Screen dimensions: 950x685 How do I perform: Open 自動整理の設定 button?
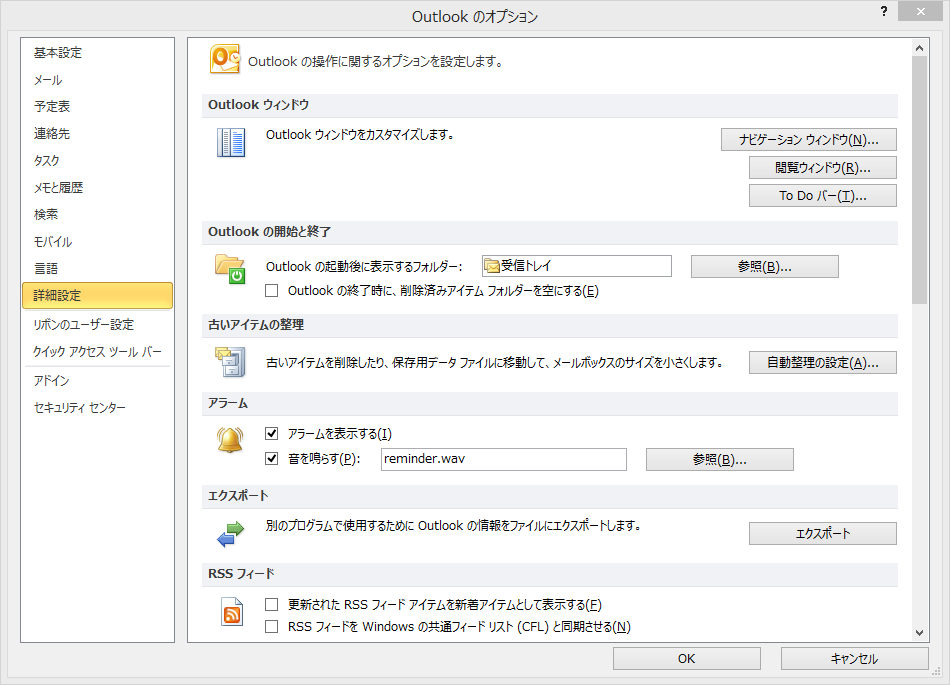coord(822,363)
